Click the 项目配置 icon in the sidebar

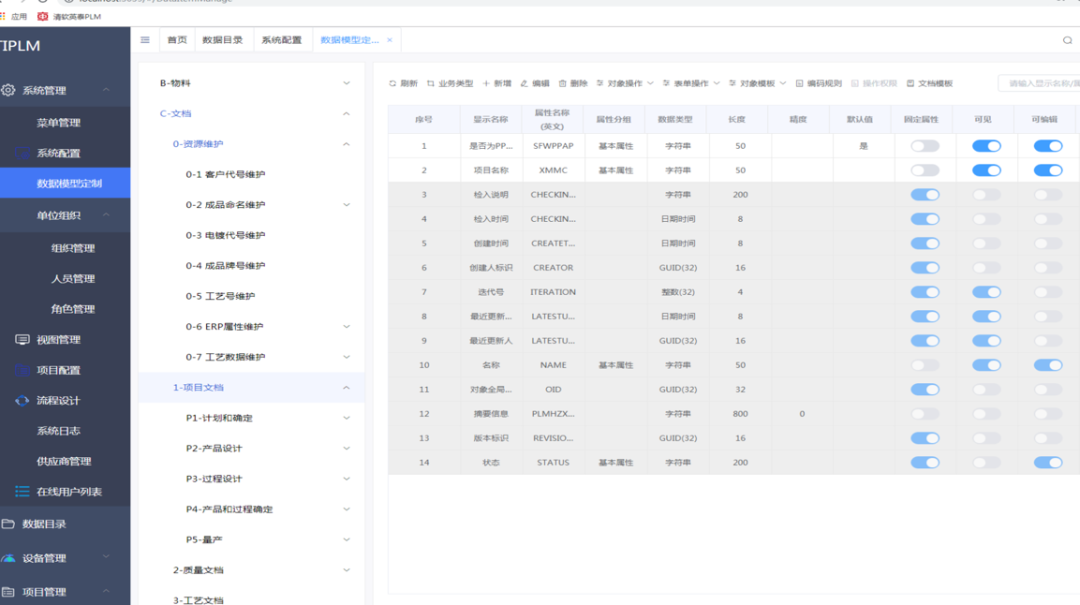click(22, 370)
